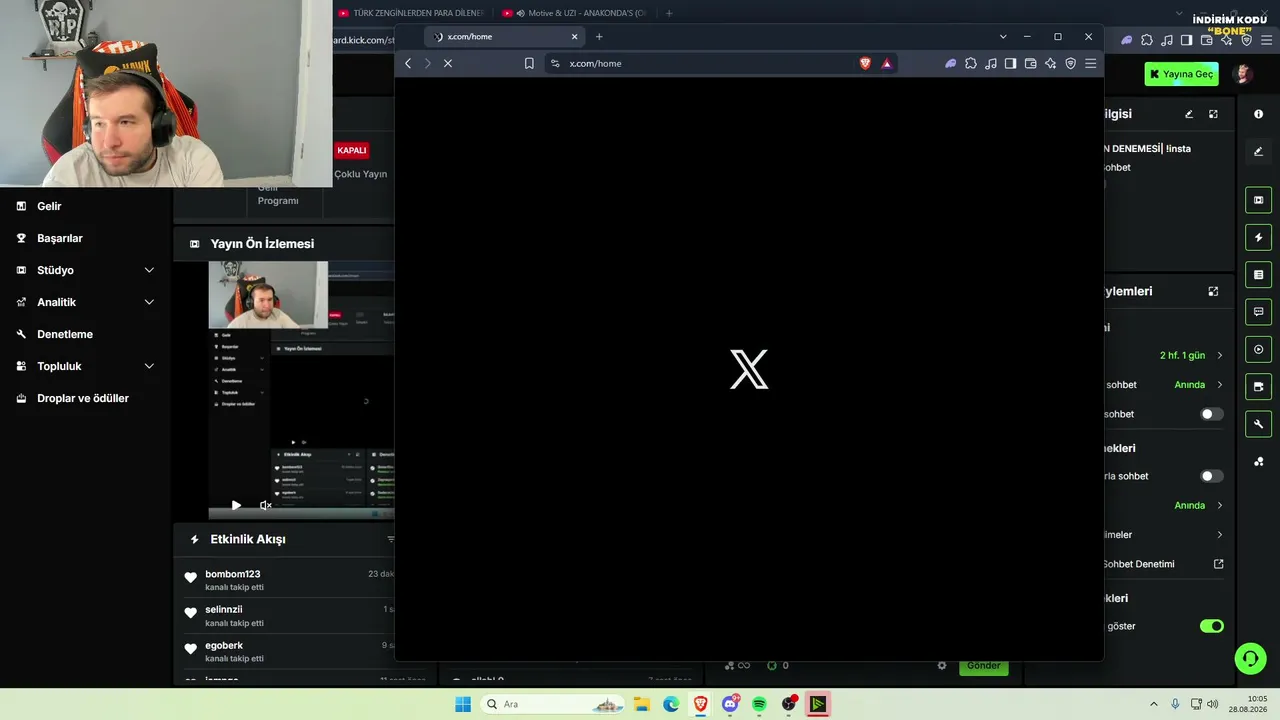Expand the first 'Anında' sohbet setting
Screen dimensions: 1280x720
1220,385
